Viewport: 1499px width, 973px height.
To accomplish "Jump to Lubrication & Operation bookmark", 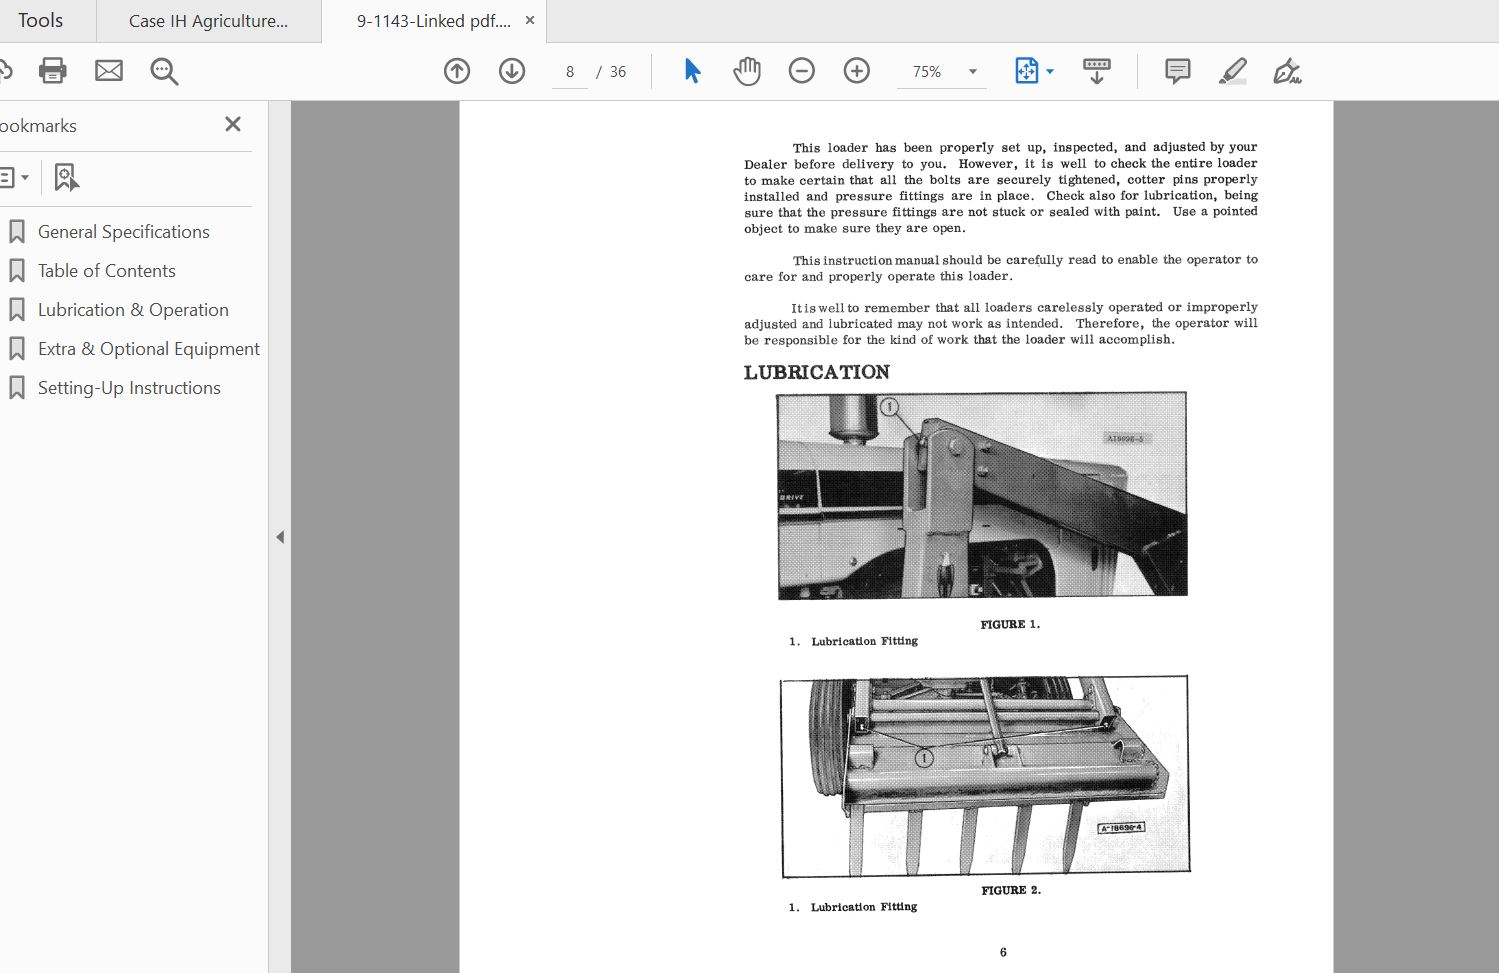I will click(x=133, y=310).
